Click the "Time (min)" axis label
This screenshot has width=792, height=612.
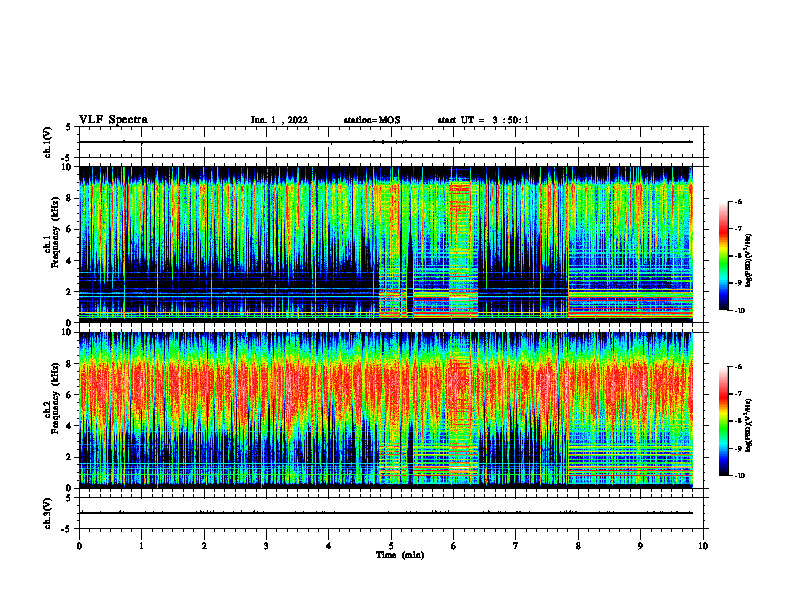[x=400, y=555]
